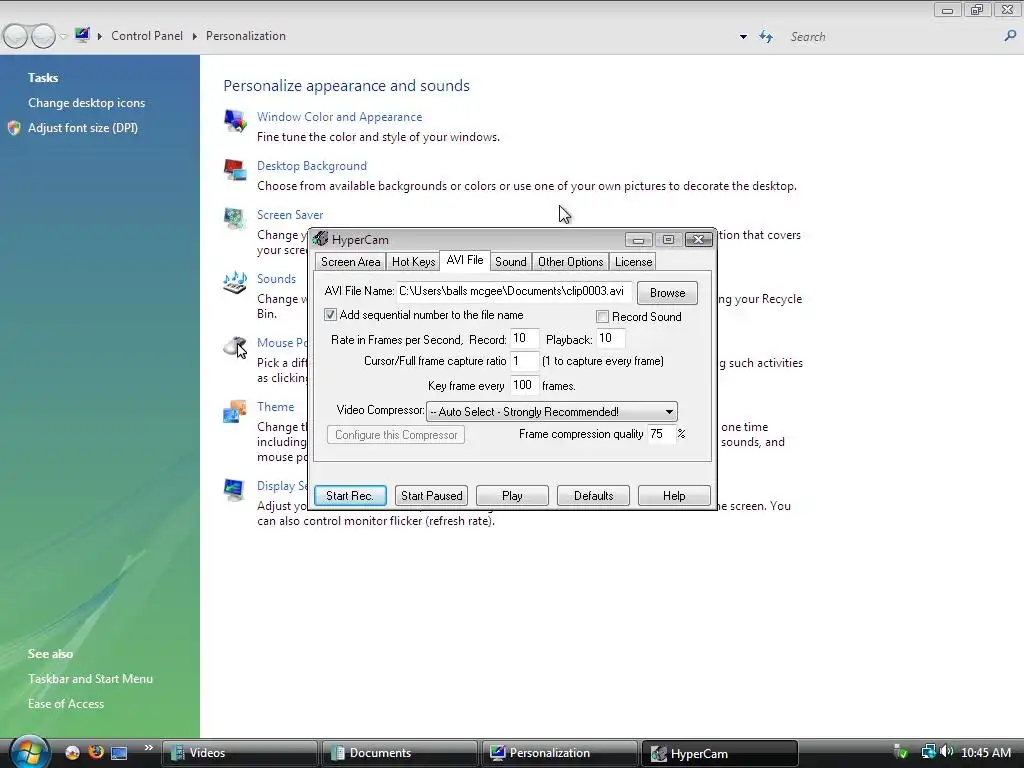
Task: Click the Key frame every field
Action: 524,385
